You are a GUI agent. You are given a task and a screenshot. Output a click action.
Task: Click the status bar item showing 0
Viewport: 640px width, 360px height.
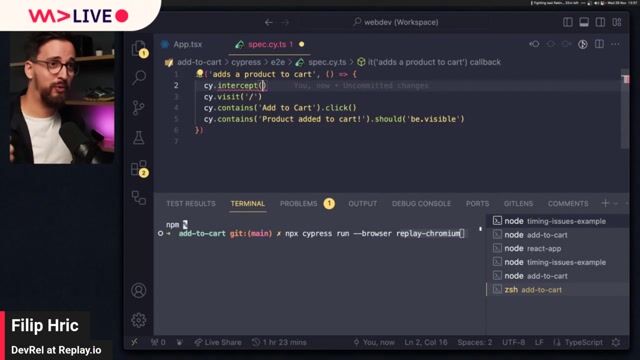coord(158,342)
